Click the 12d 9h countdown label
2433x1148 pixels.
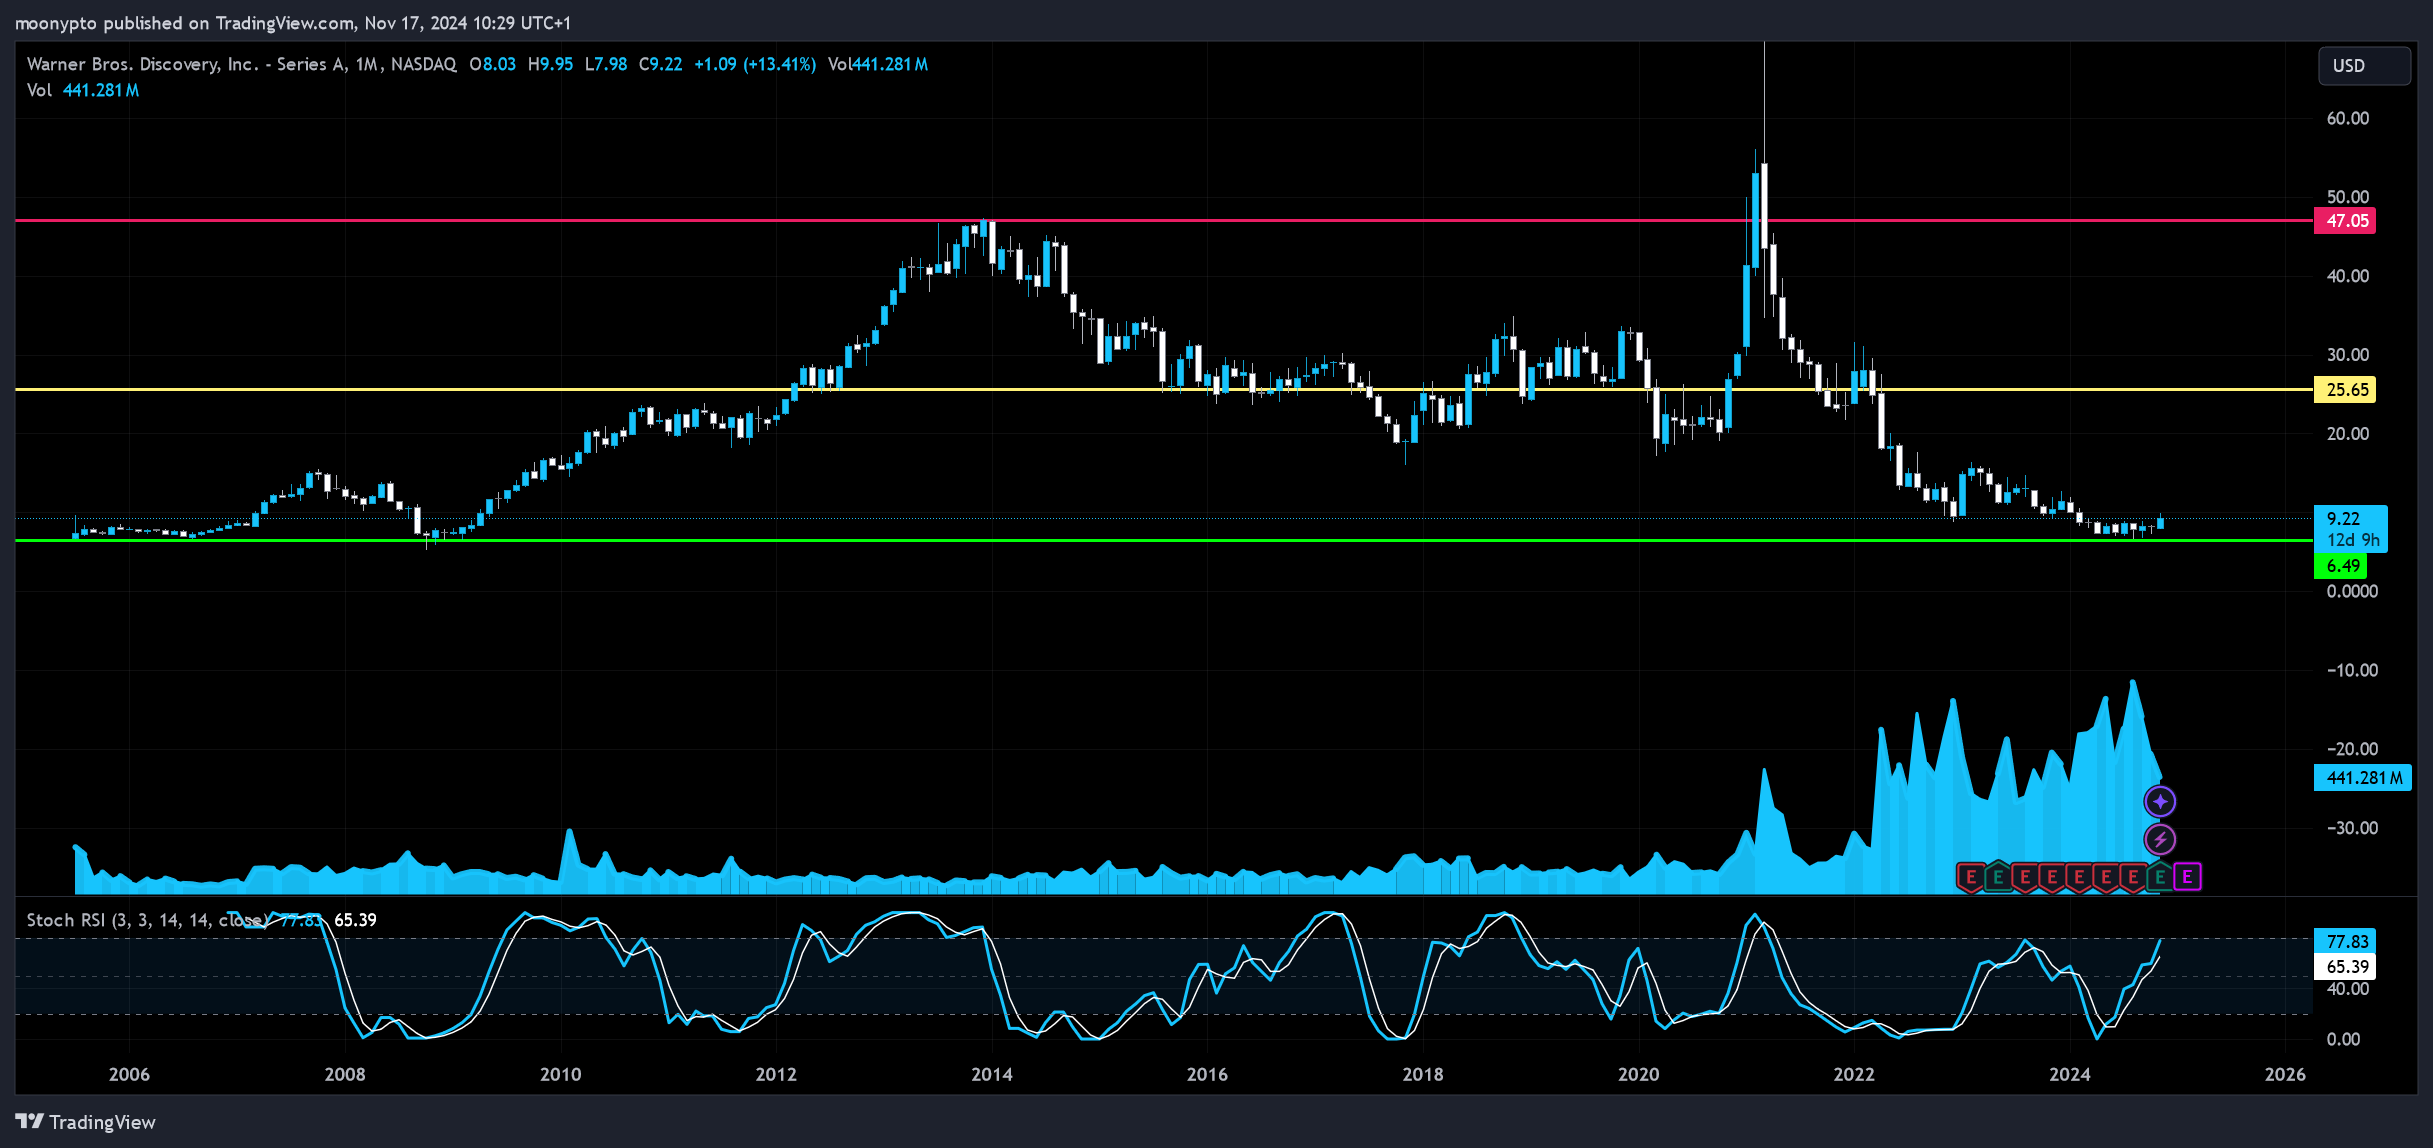pos(2353,540)
